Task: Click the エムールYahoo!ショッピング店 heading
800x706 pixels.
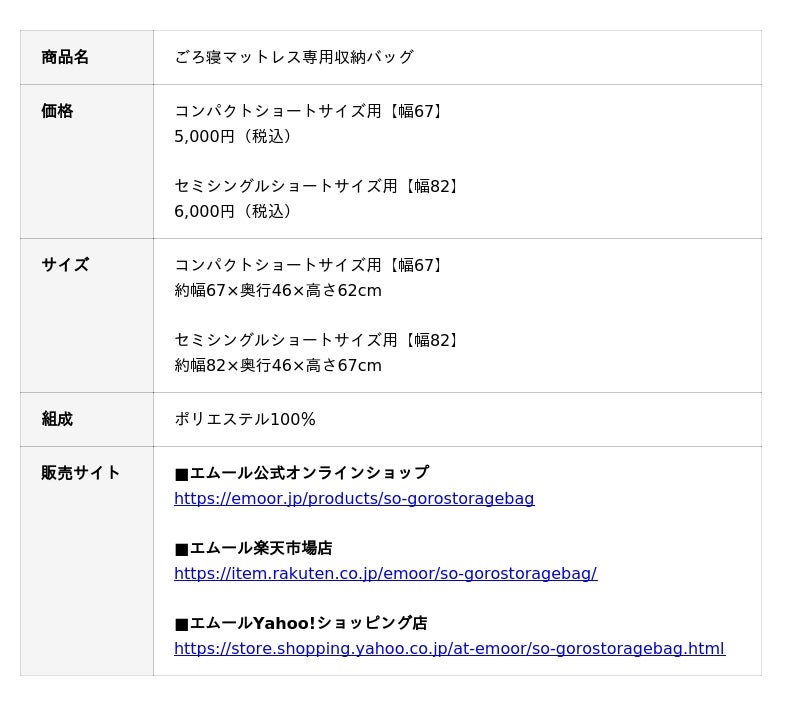Action: click(x=301, y=623)
